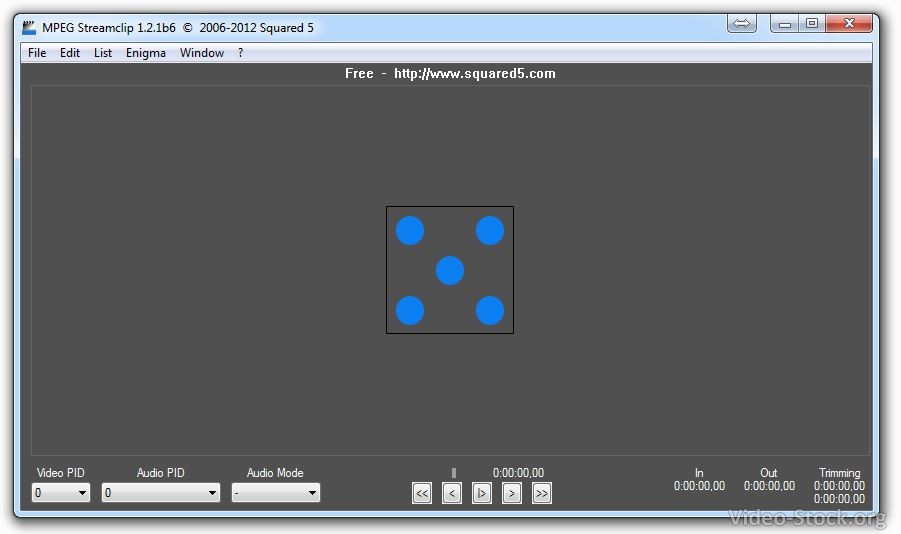This screenshot has width=901, height=534.
Task: Open the Edit menu
Action: click(x=70, y=53)
